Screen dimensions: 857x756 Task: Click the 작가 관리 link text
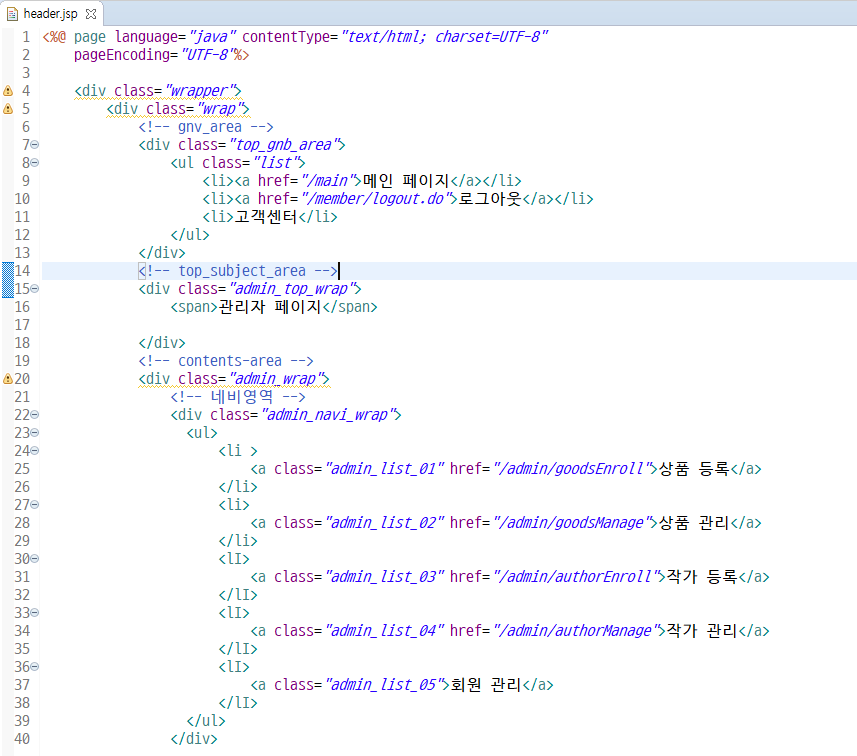[x=702, y=631]
